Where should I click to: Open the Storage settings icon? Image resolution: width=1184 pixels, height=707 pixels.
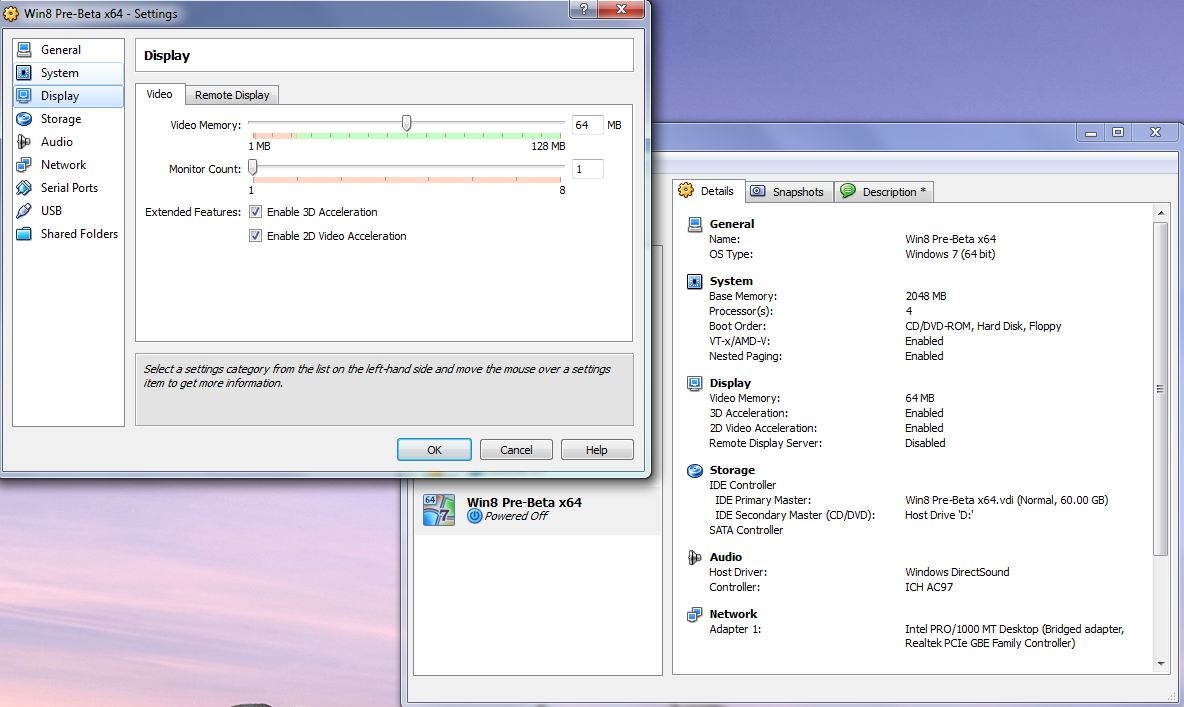click(x=24, y=119)
